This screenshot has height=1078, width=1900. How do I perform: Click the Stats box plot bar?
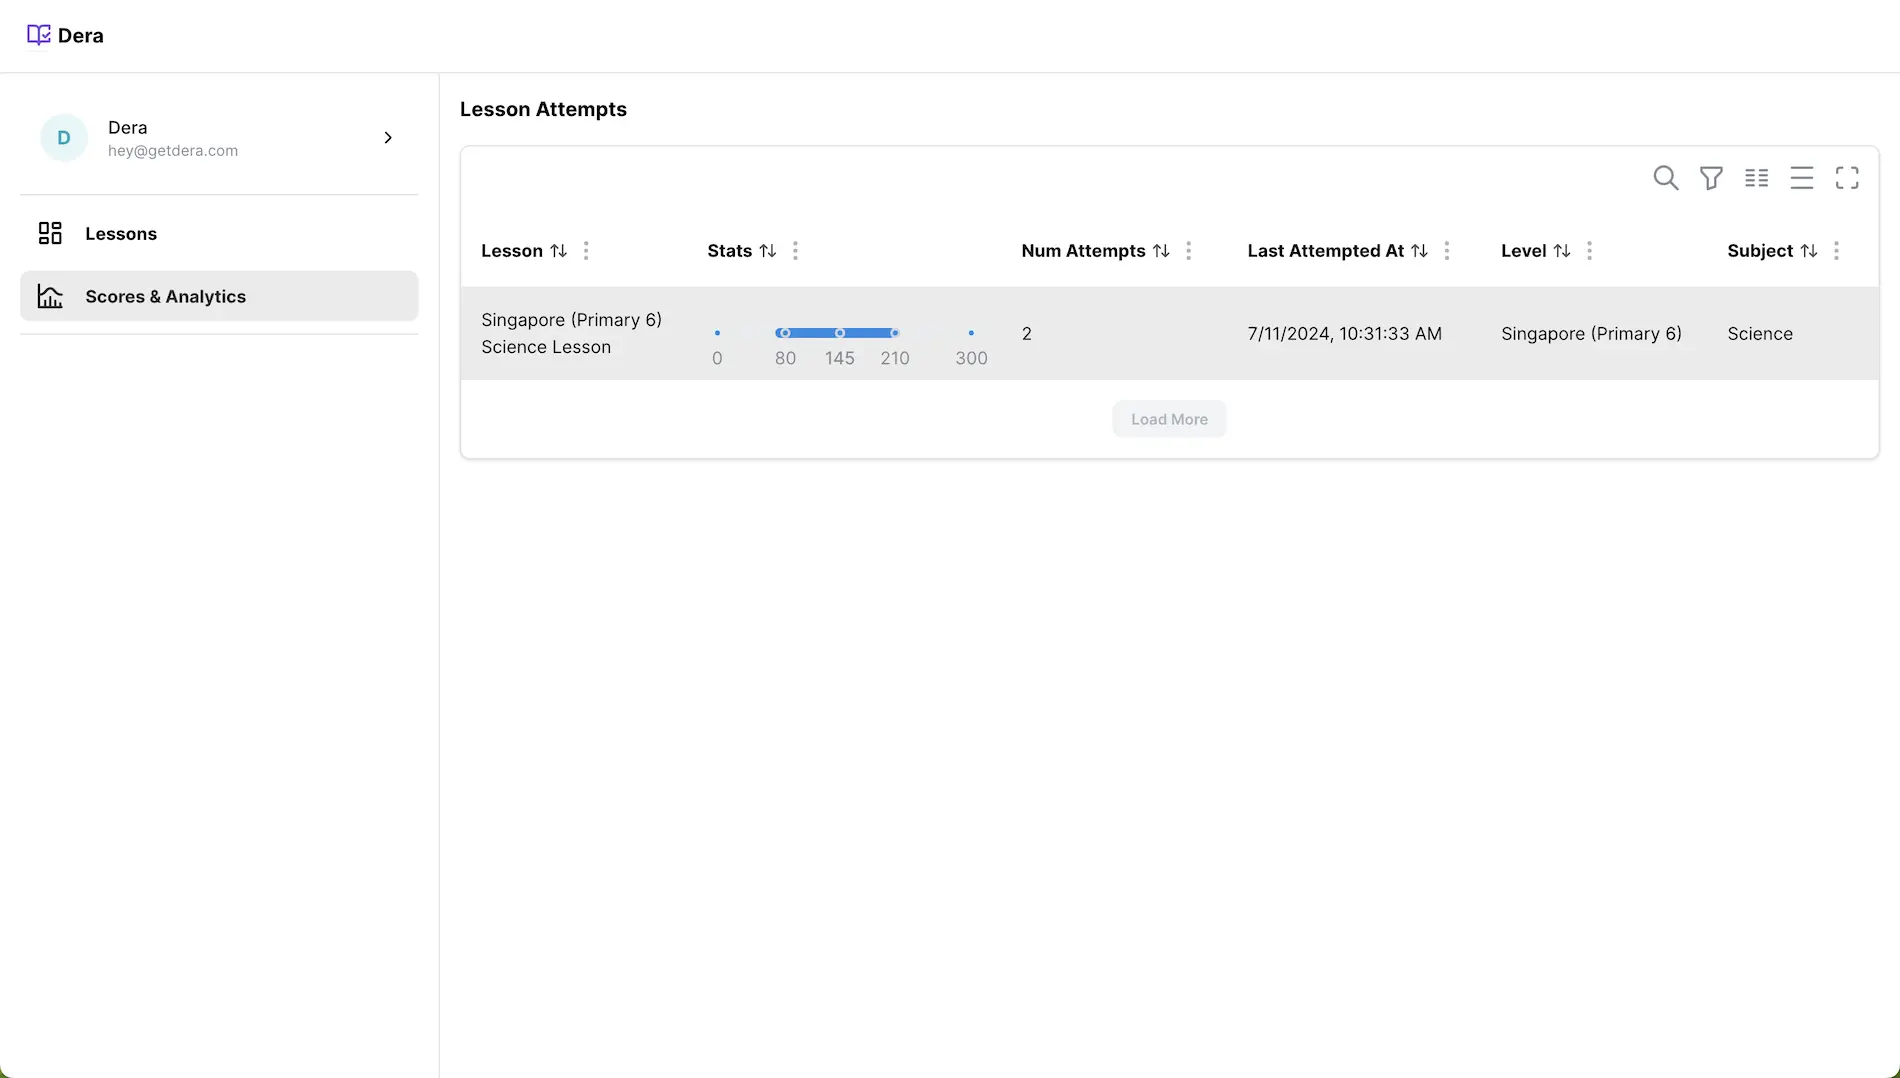pyautogui.click(x=838, y=333)
